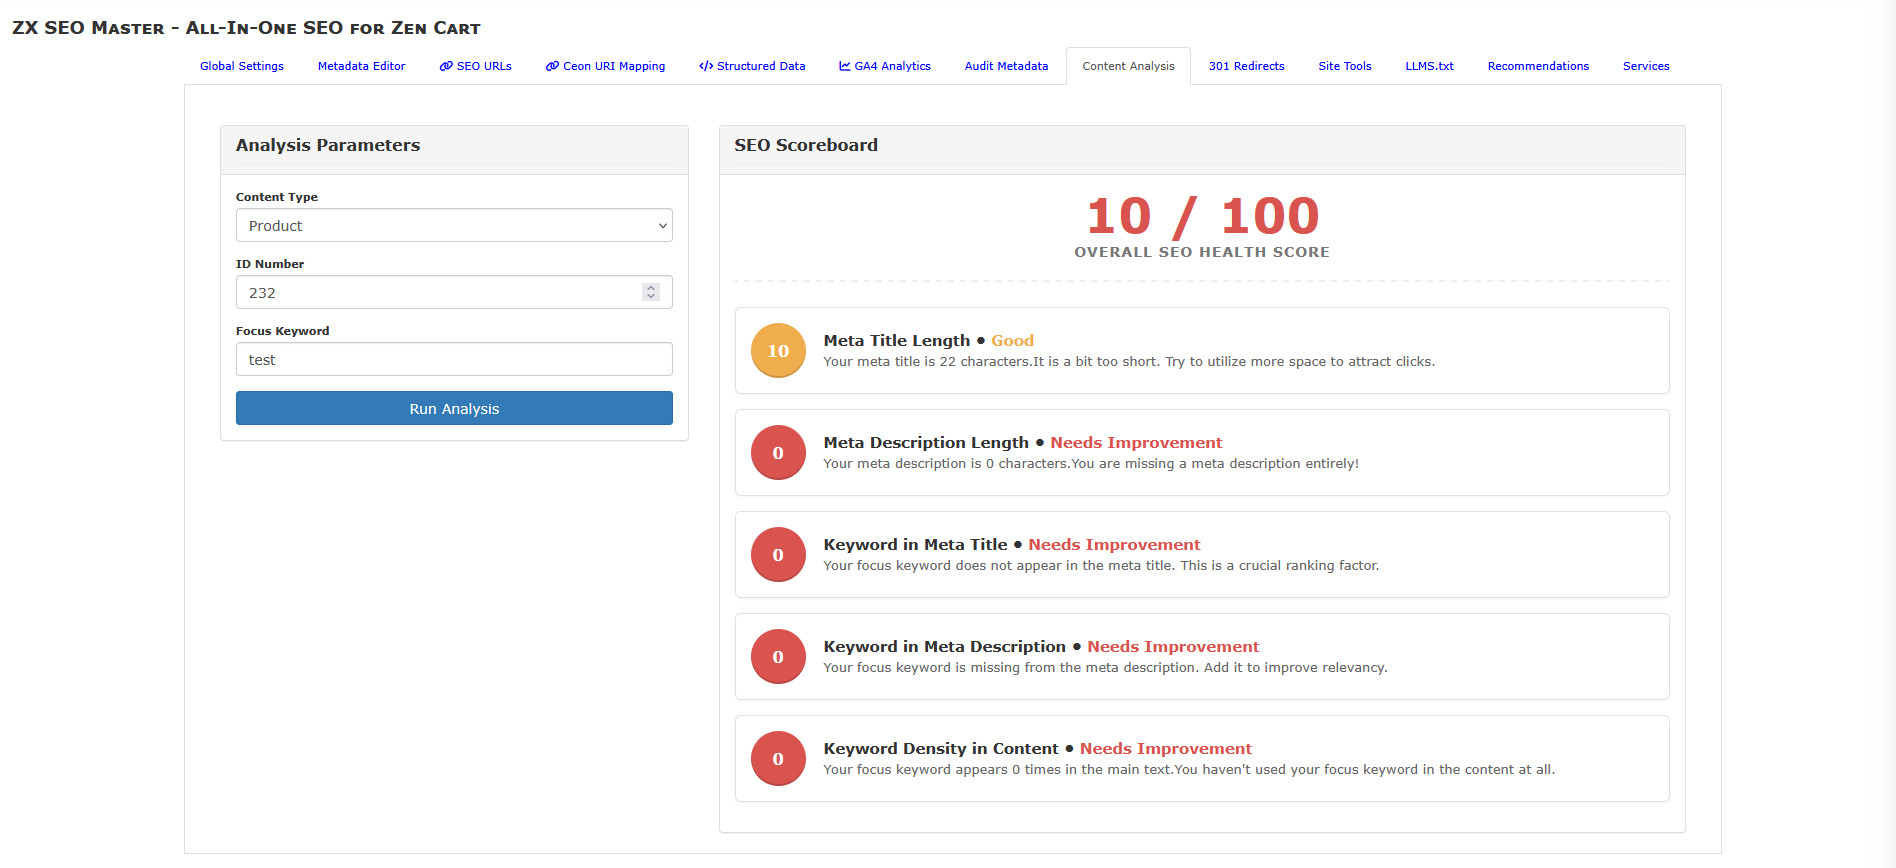Open the Global Settings tab
This screenshot has height=868, width=1896.
241,66
